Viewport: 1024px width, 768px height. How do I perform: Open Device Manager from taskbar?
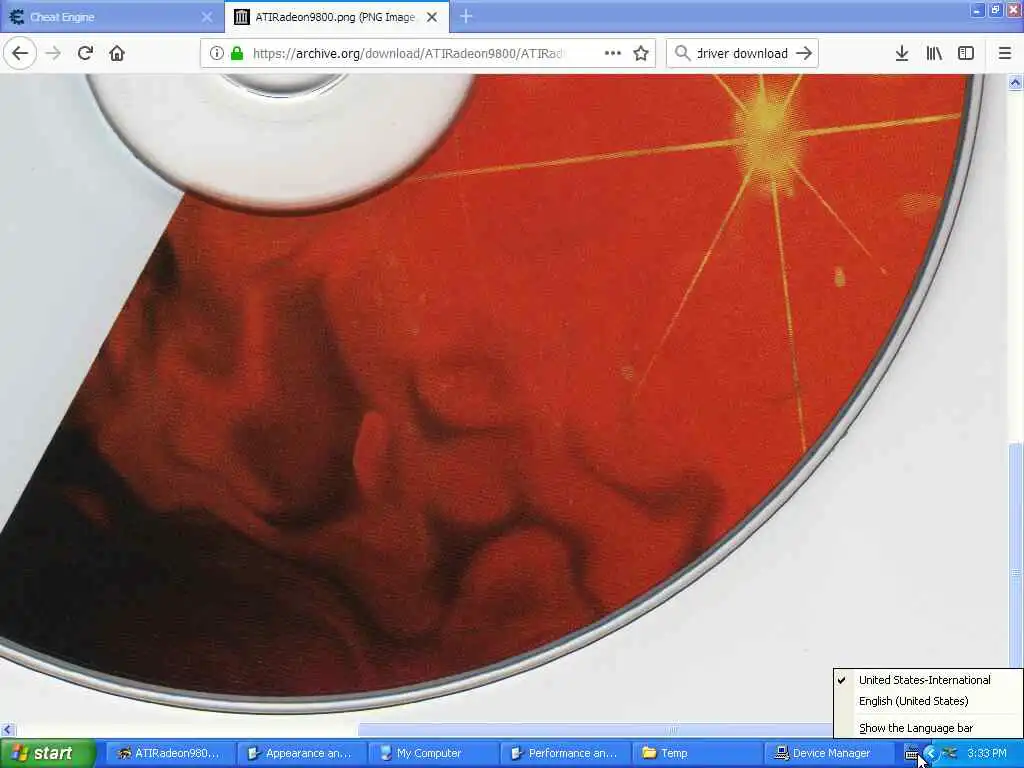(x=828, y=754)
